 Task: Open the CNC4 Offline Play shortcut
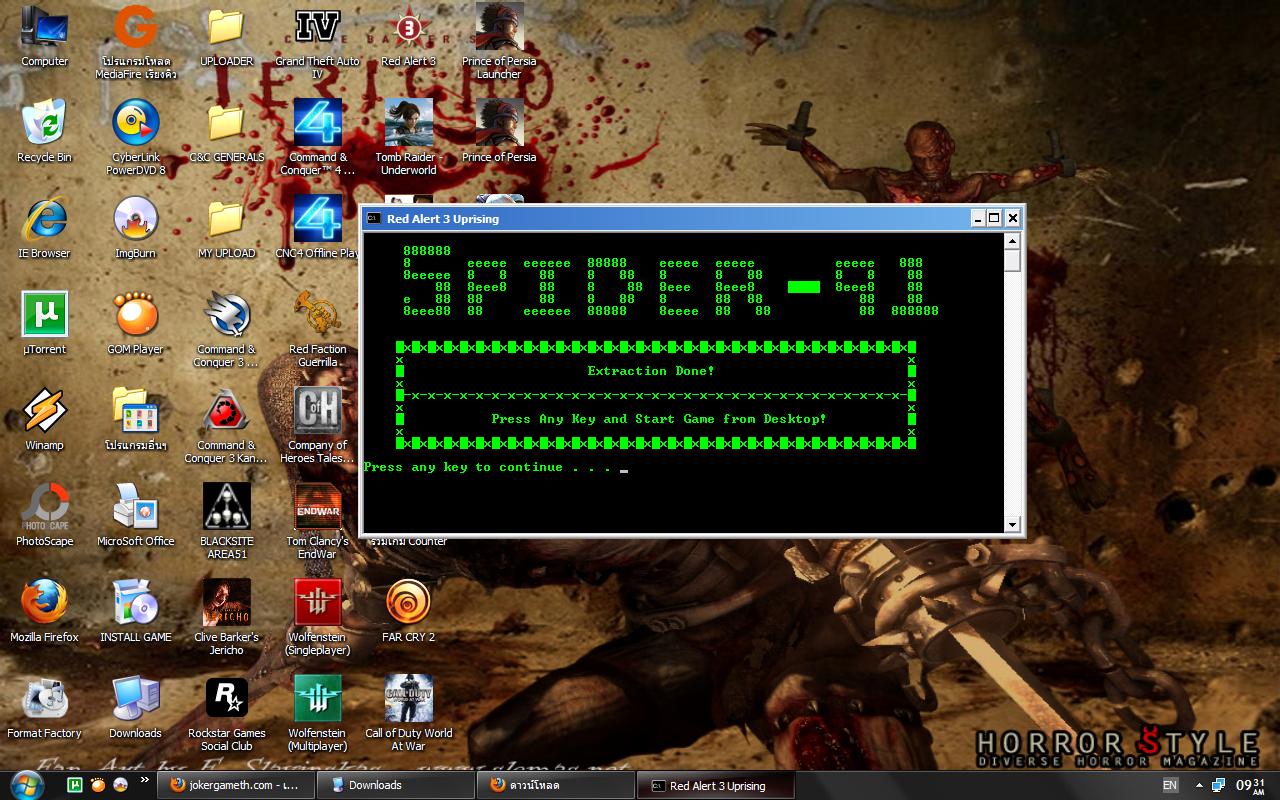tap(318, 227)
